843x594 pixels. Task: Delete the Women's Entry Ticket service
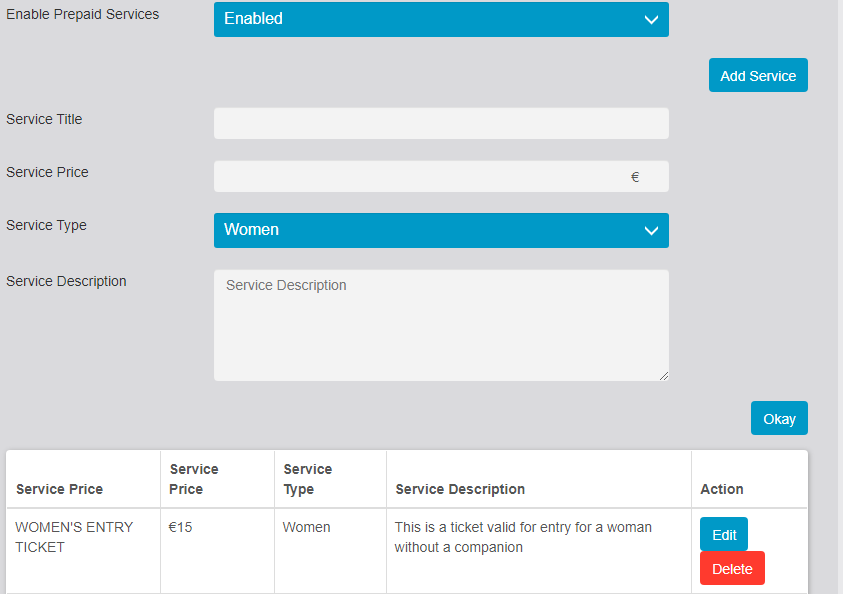(732, 569)
